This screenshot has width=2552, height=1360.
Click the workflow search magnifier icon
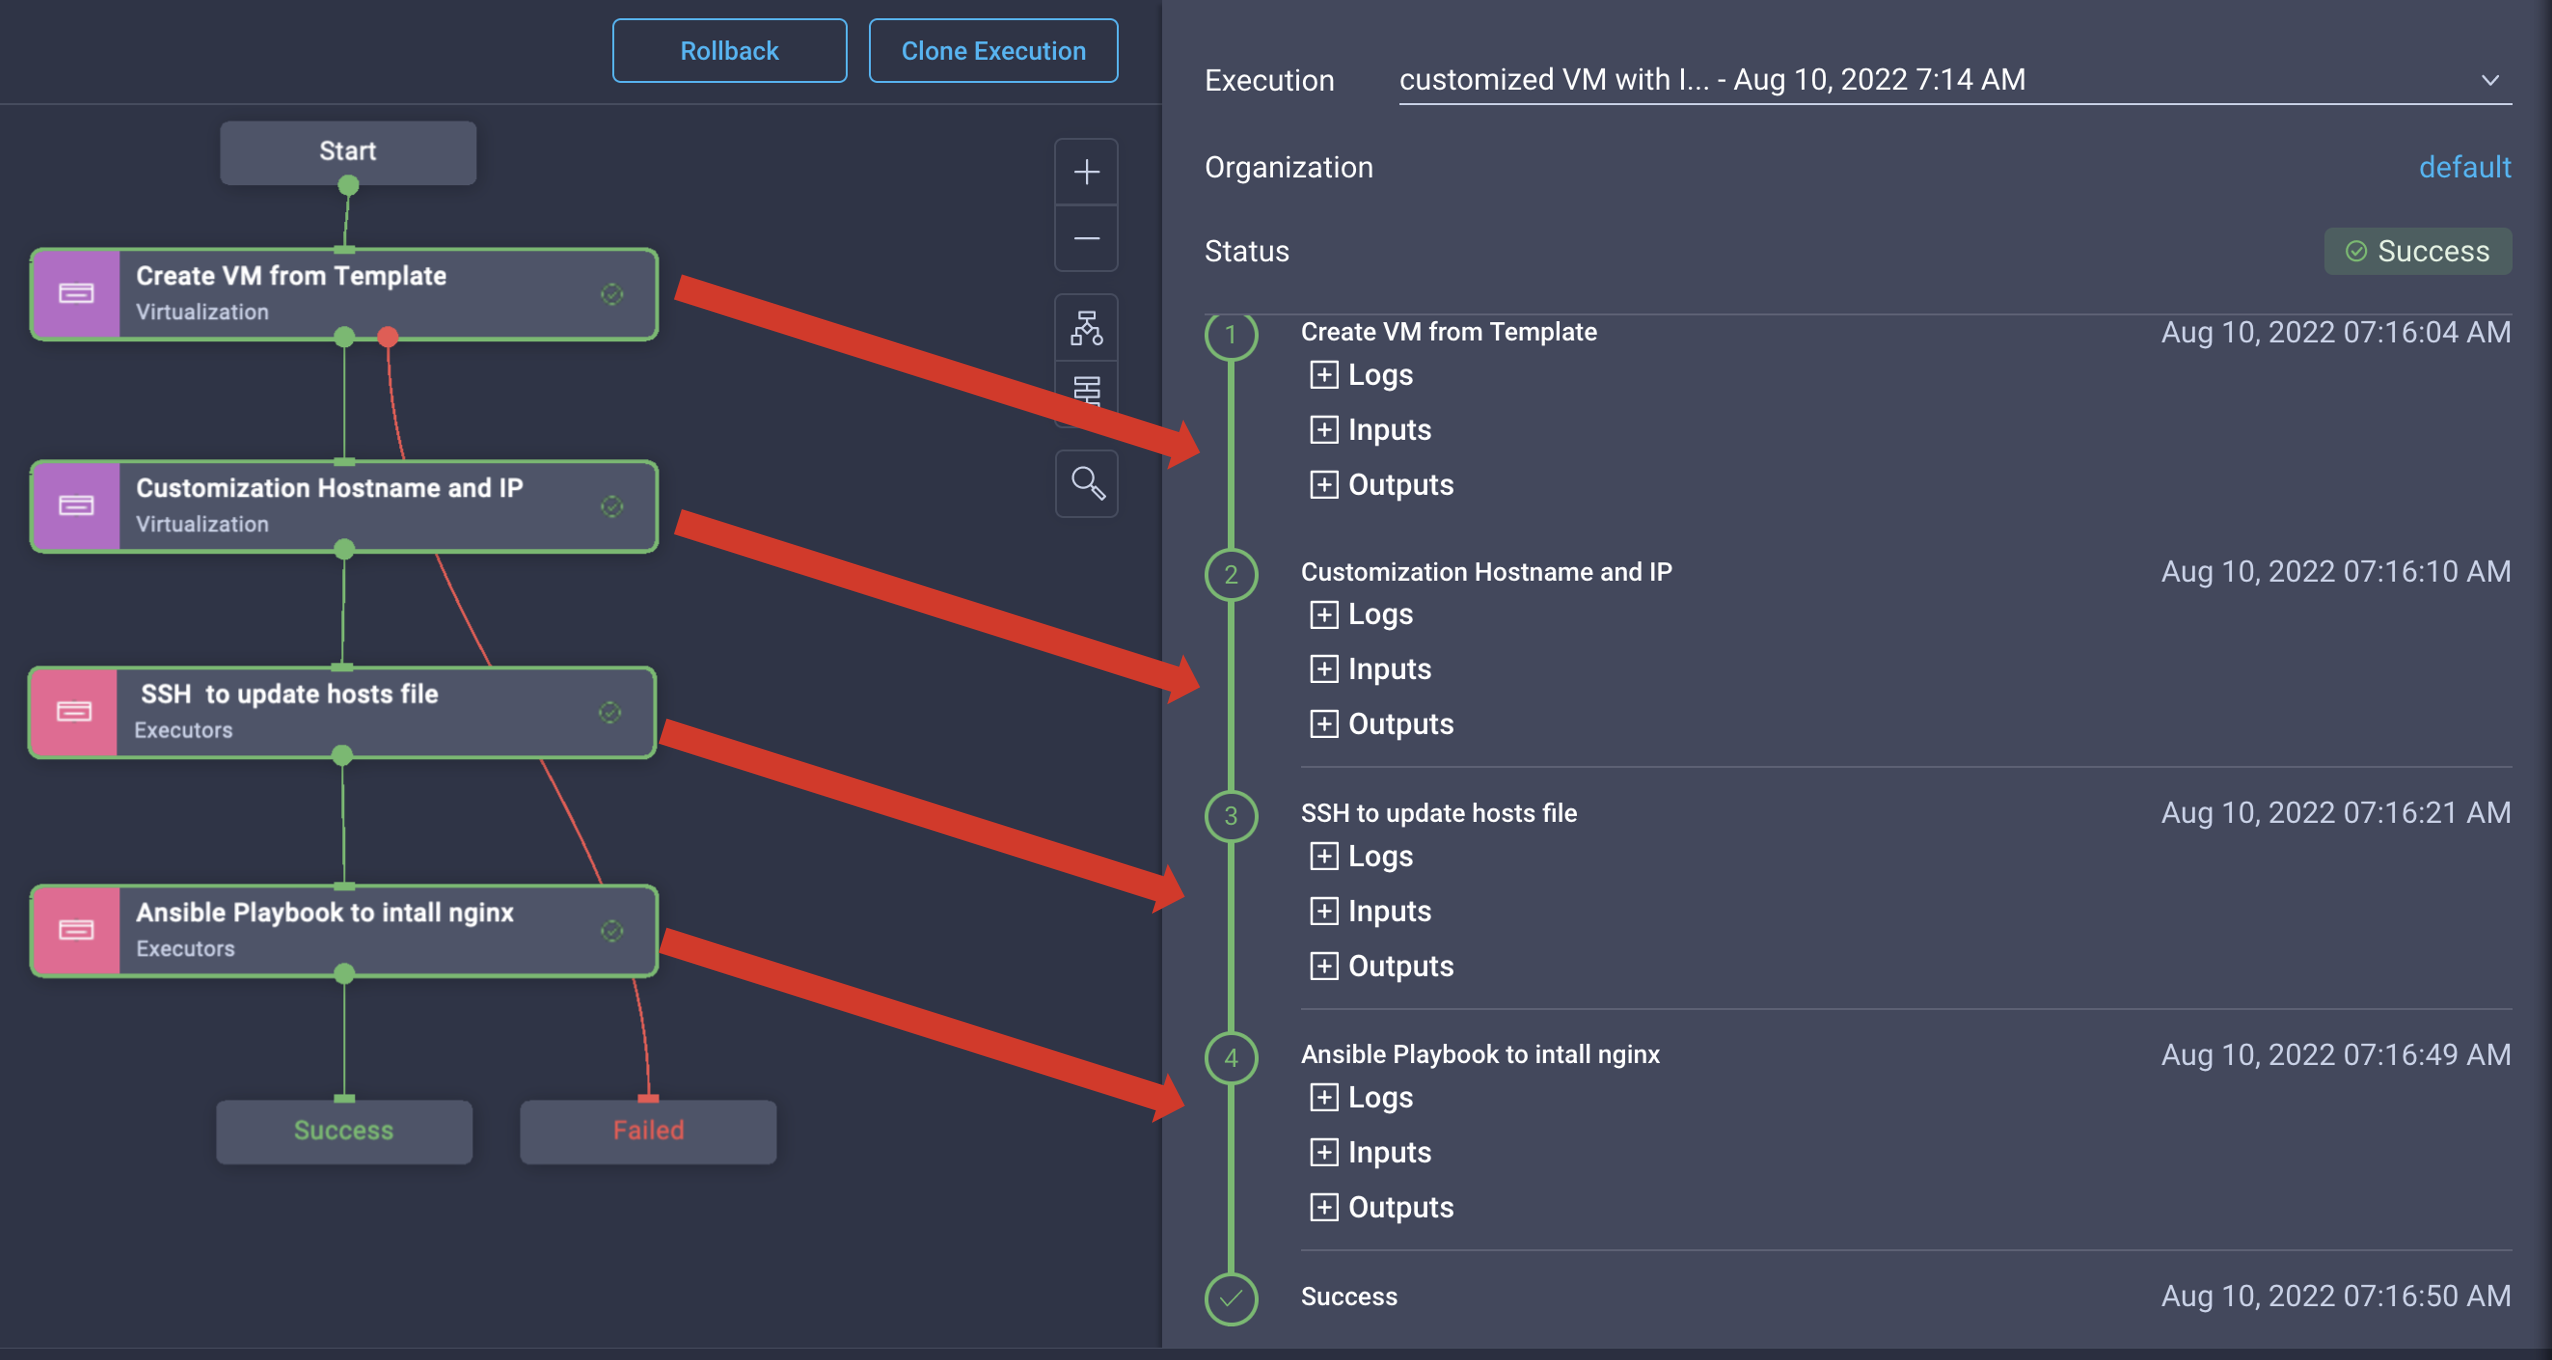click(x=1087, y=484)
